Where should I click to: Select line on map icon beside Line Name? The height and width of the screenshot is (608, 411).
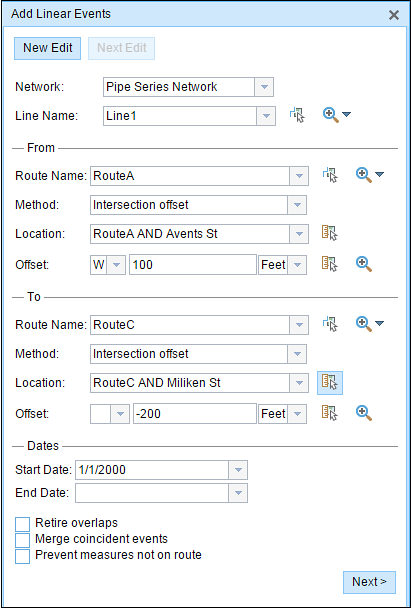click(x=297, y=115)
